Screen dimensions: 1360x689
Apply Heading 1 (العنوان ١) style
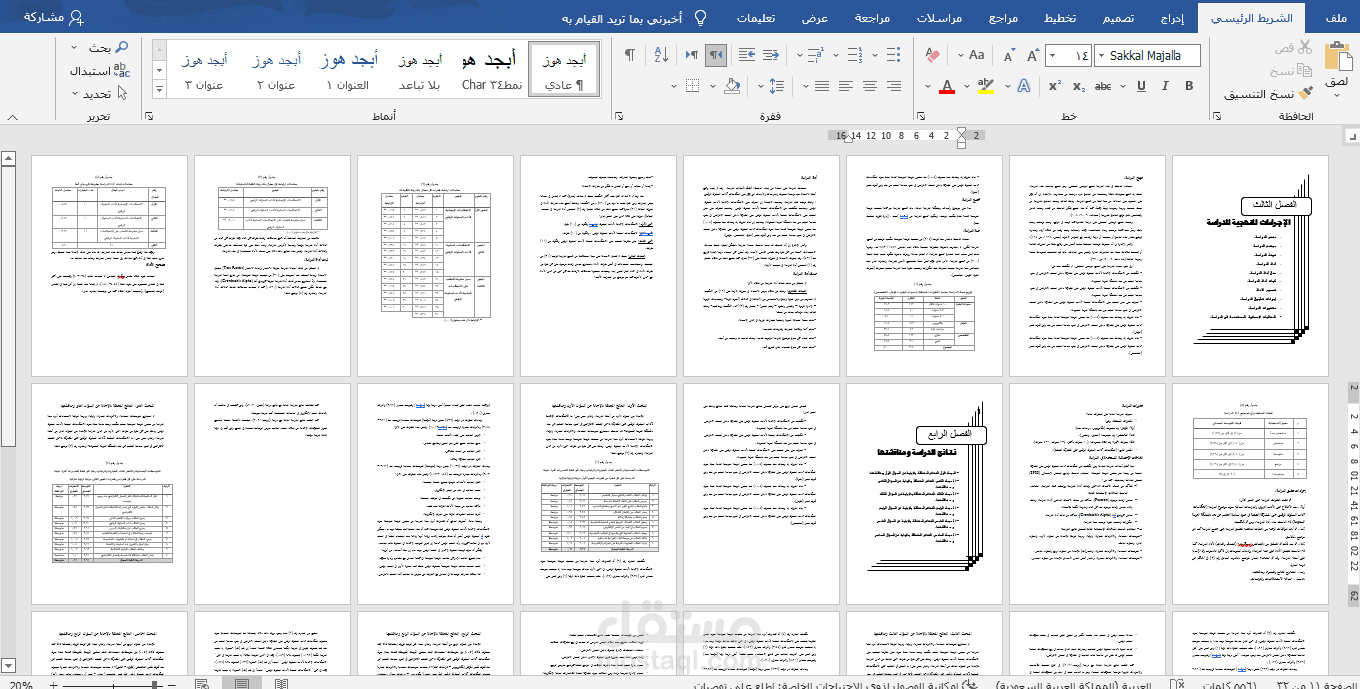pos(347,70)
